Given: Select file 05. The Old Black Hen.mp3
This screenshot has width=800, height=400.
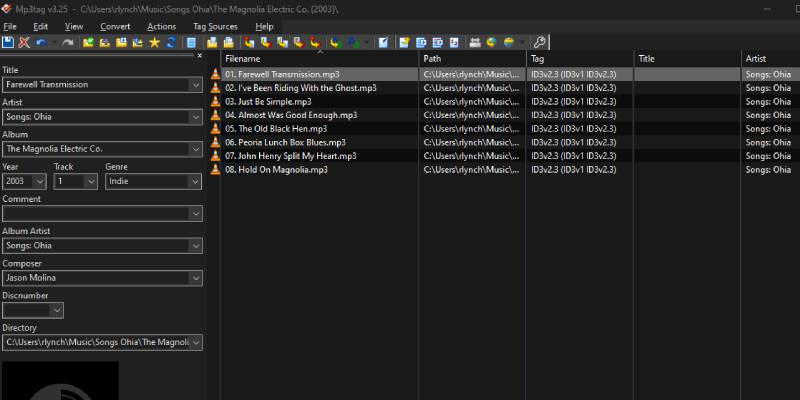Looking at the screenshot, I should [x=276, y=129].
